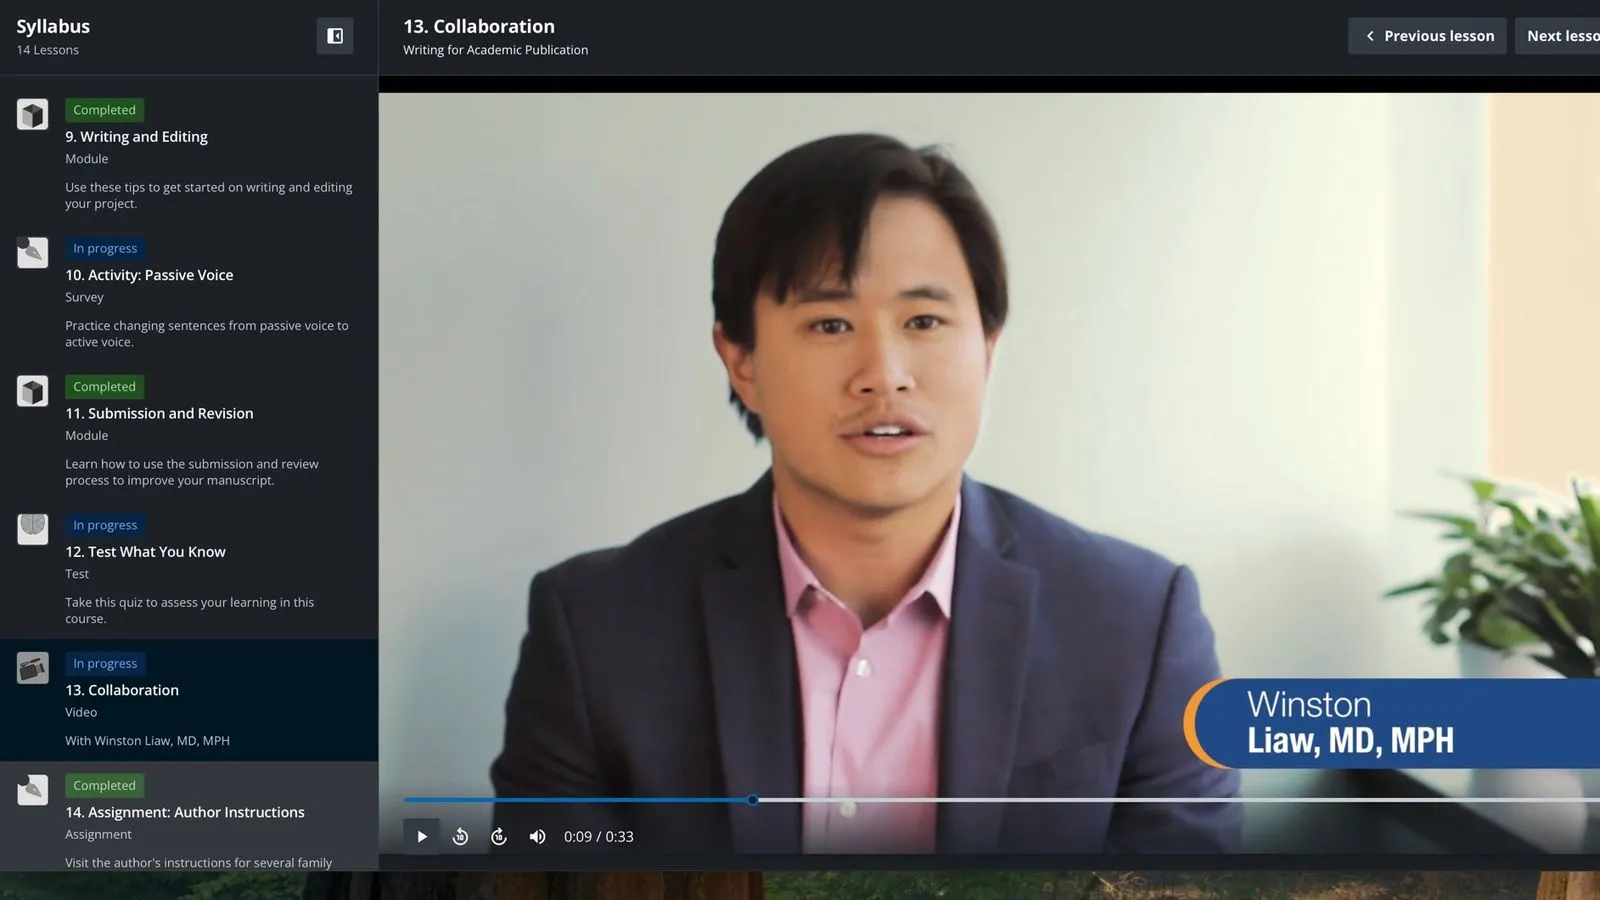
Task: Open lesson 12. Test What You Know
Action: click(x=145, y=552)
